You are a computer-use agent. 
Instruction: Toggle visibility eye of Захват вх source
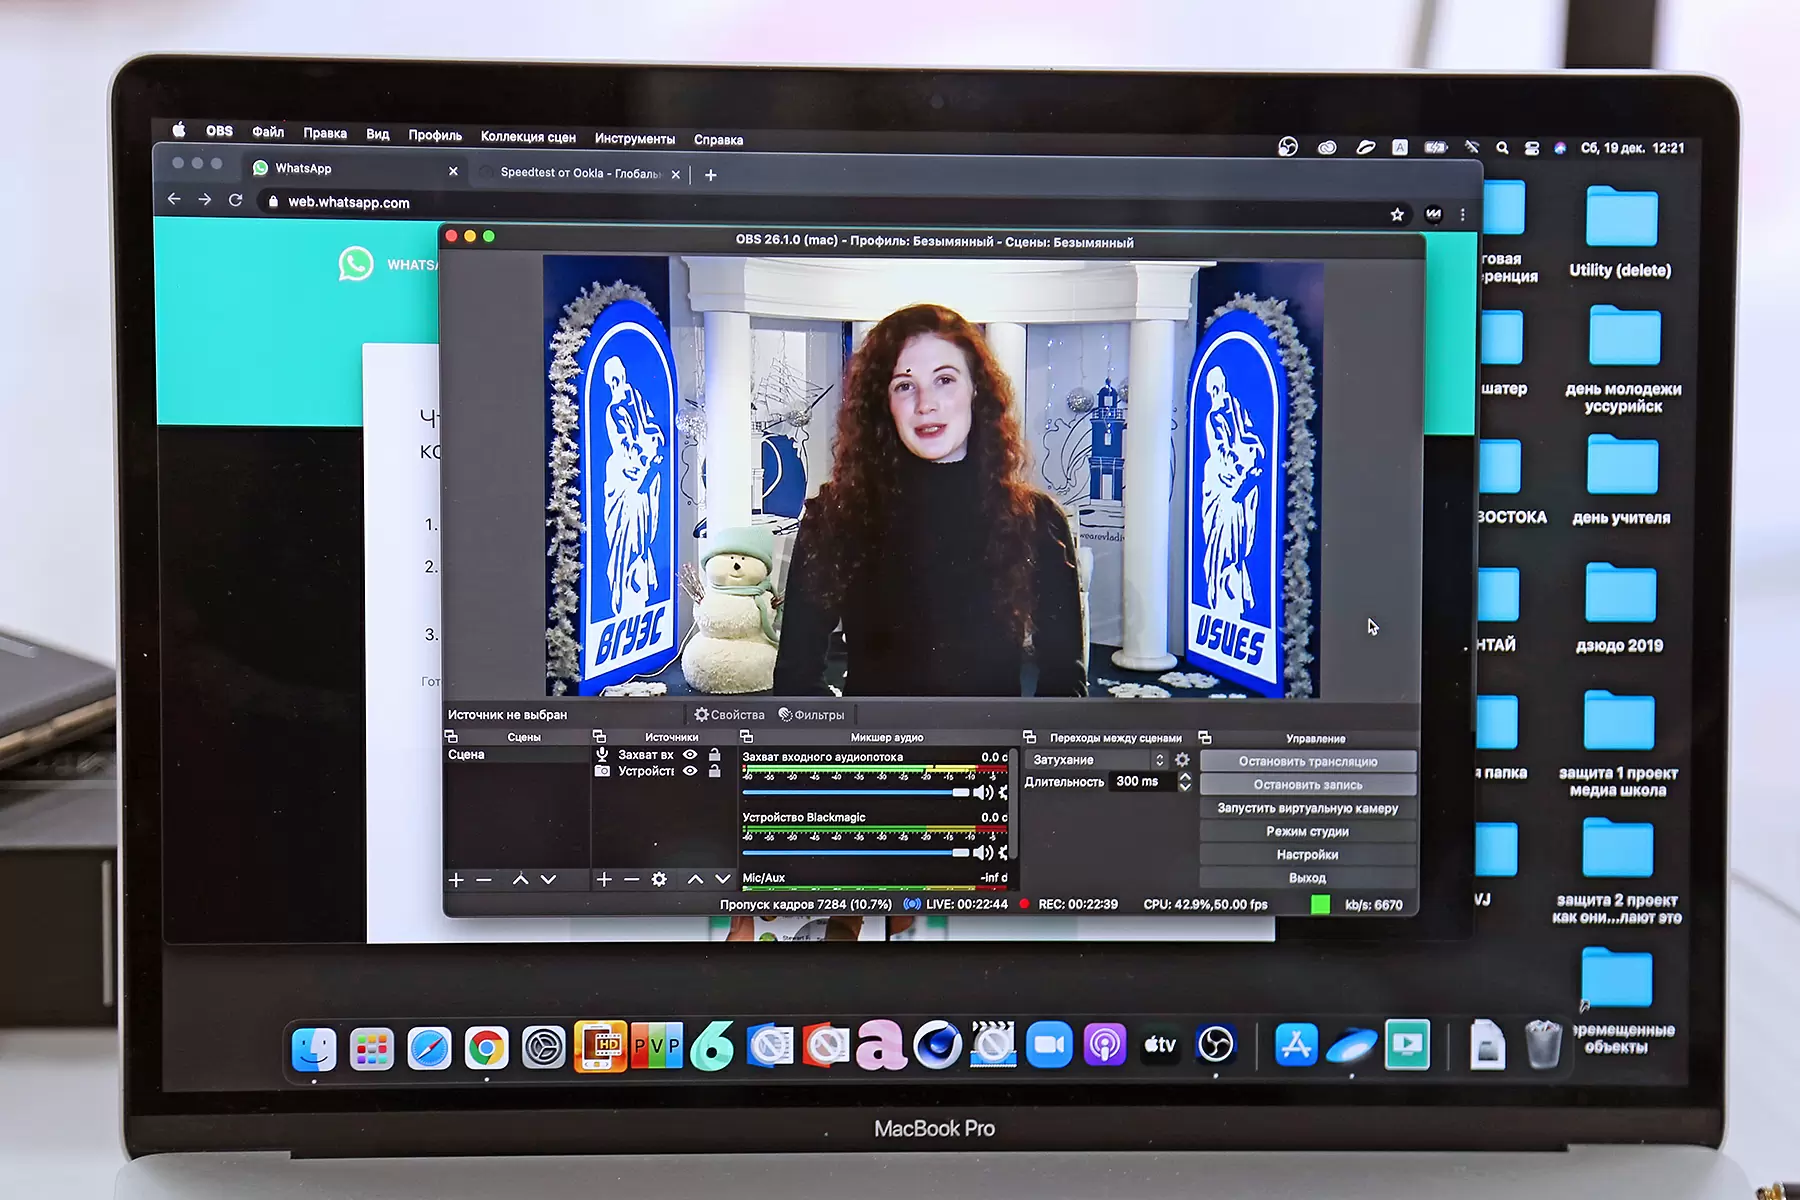[690, 755]
